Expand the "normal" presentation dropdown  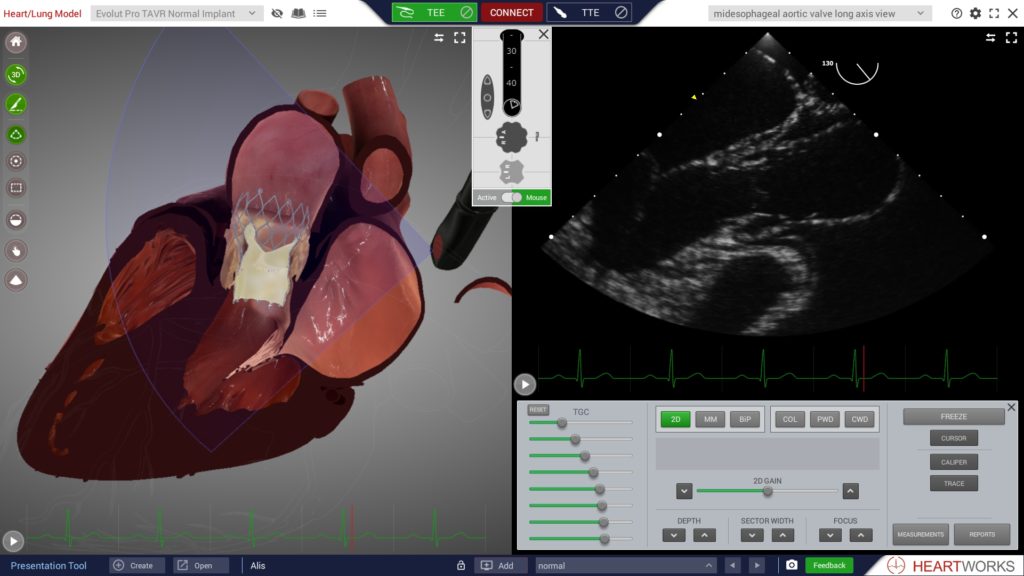[625, 566]
